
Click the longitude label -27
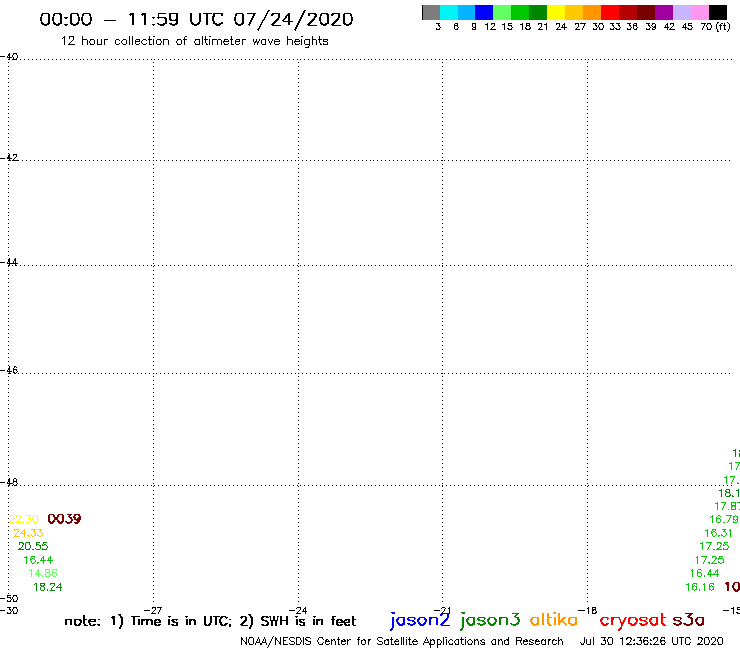pos(153,610)
